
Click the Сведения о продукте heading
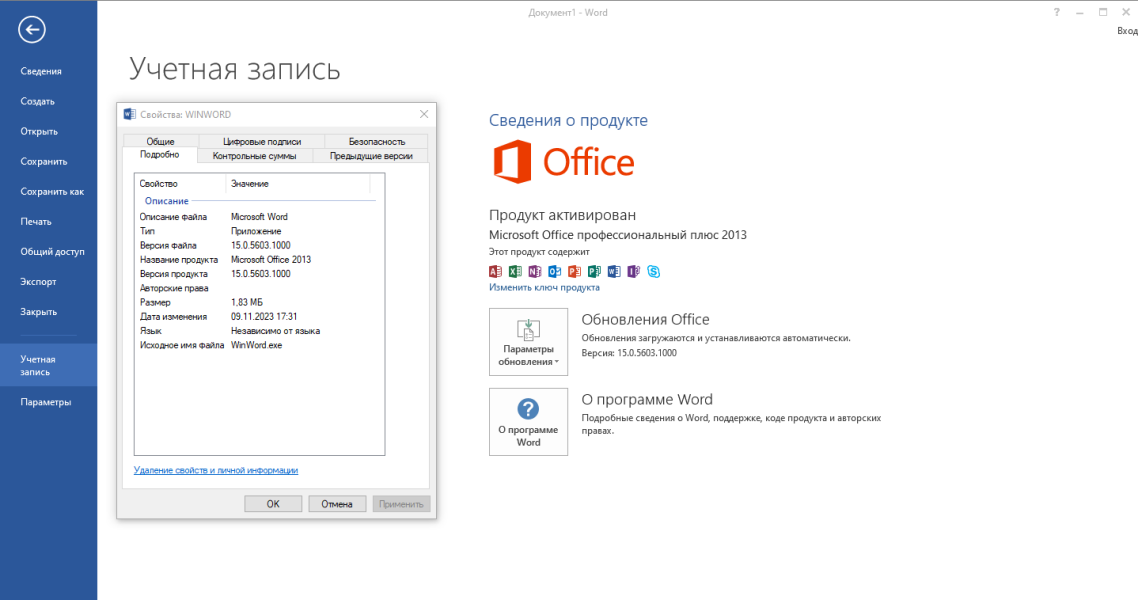[568, 120]
